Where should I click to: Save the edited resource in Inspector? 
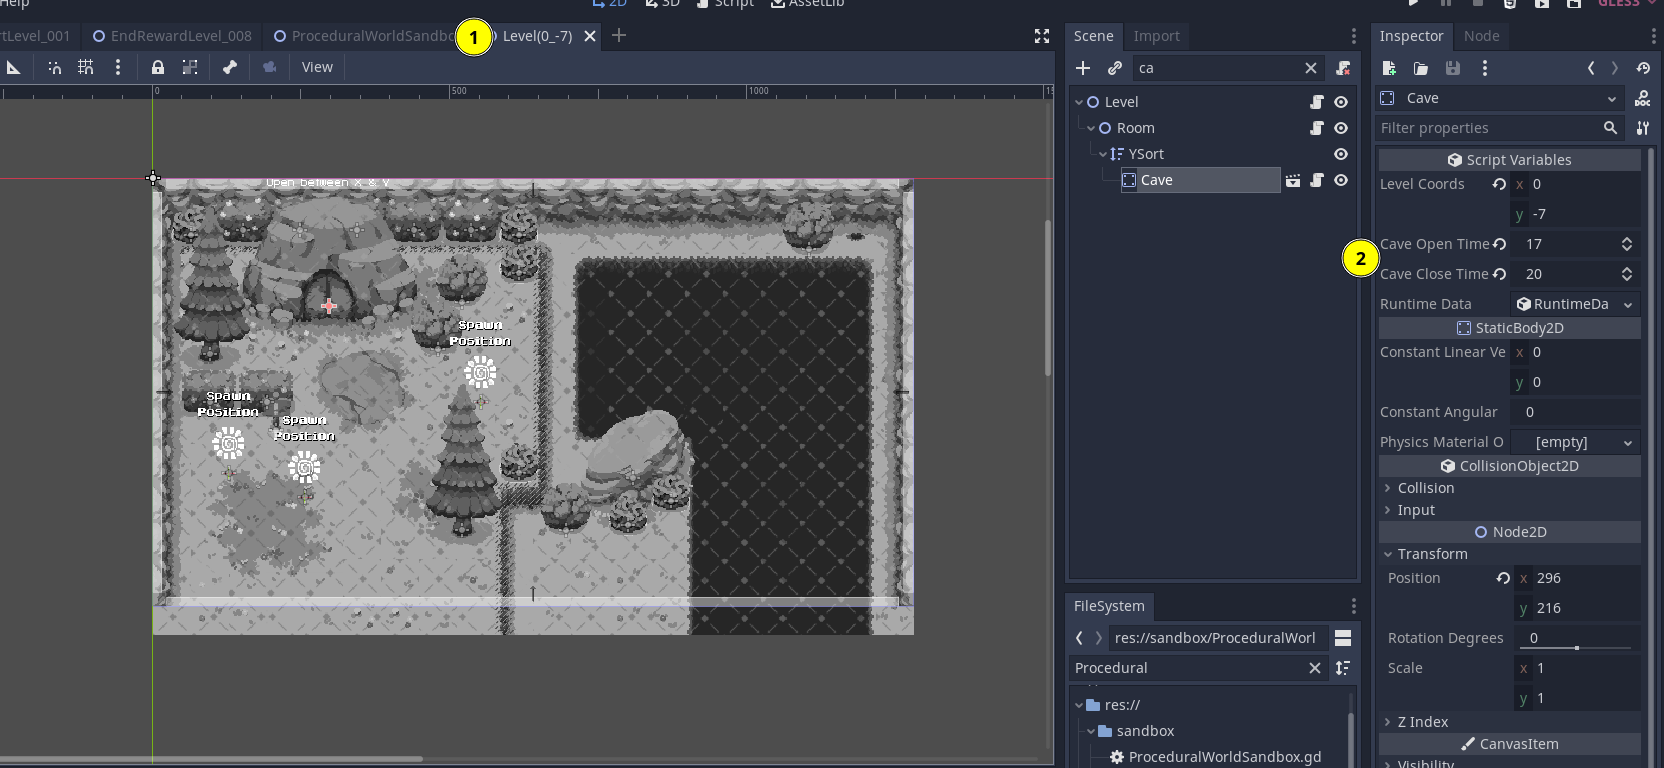tap(1453, 68)
